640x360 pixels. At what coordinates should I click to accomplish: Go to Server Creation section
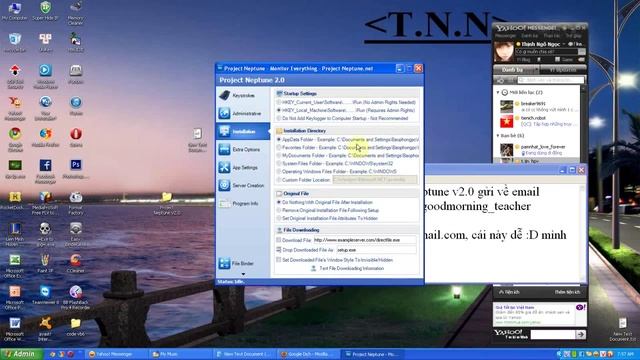(x=243, y=185)
